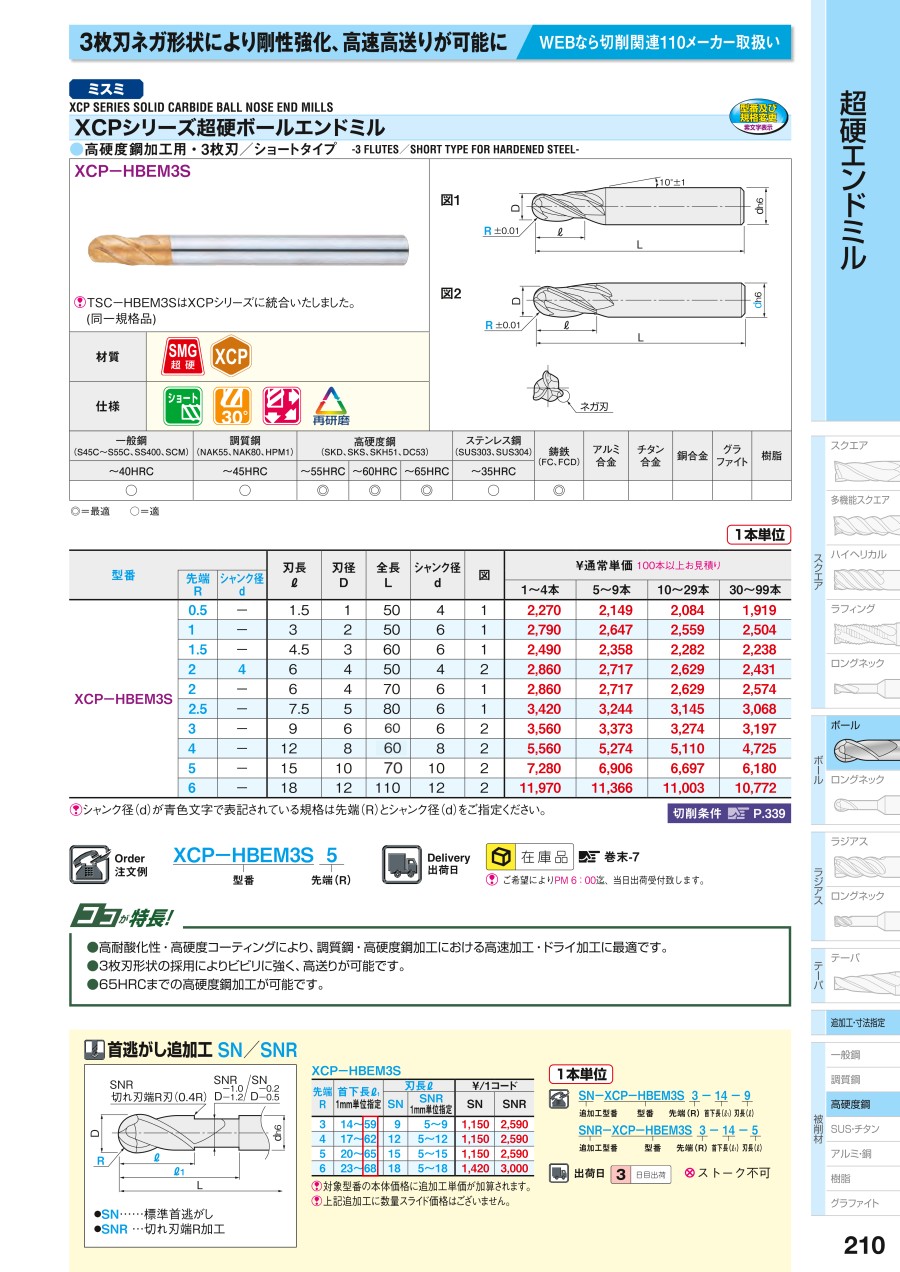Image resolution: width=900 pixels, height=1272 pixels.
Task: Click the Order telephone icon
Action: (88, 864)
